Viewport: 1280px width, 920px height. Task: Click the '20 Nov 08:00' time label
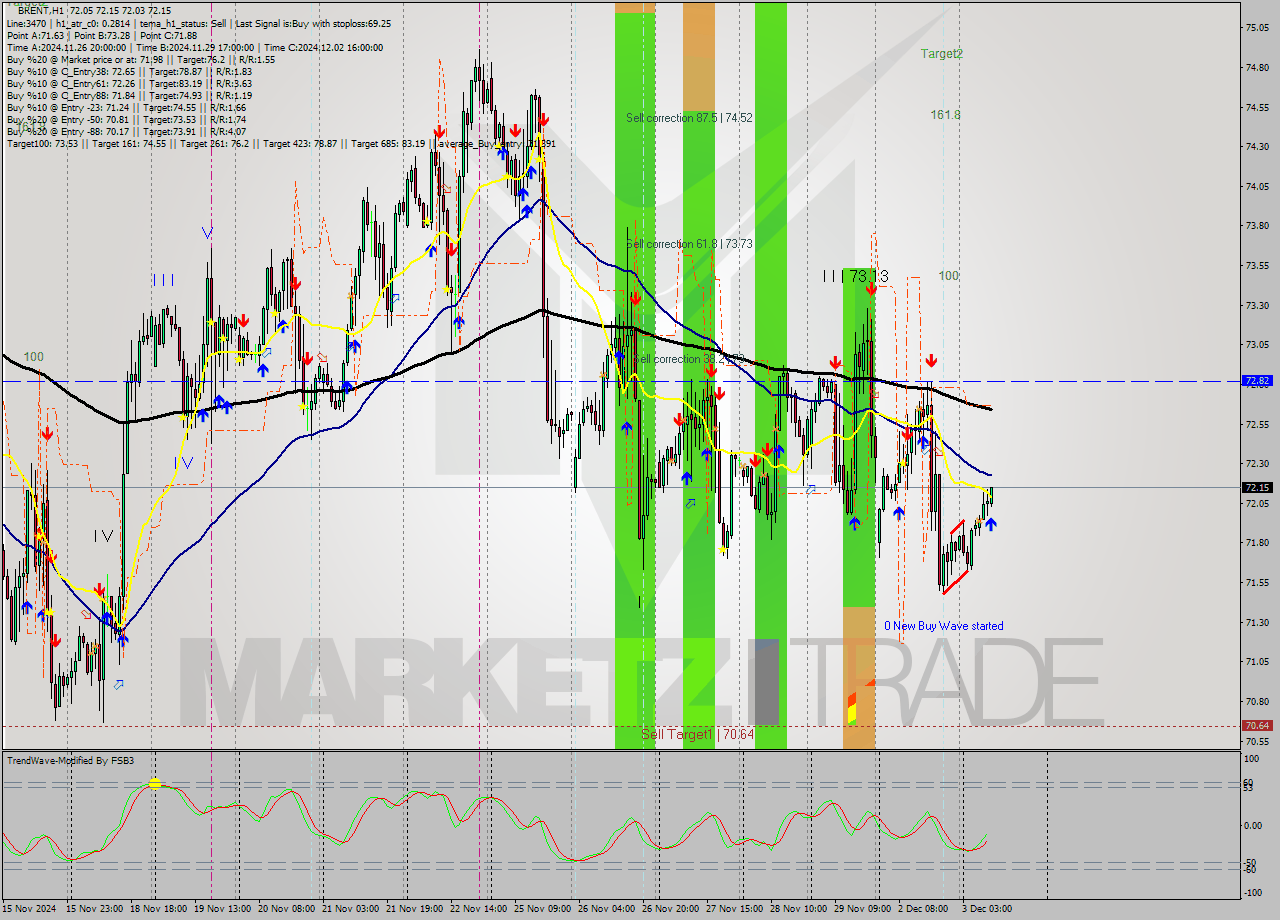(285, 909)
